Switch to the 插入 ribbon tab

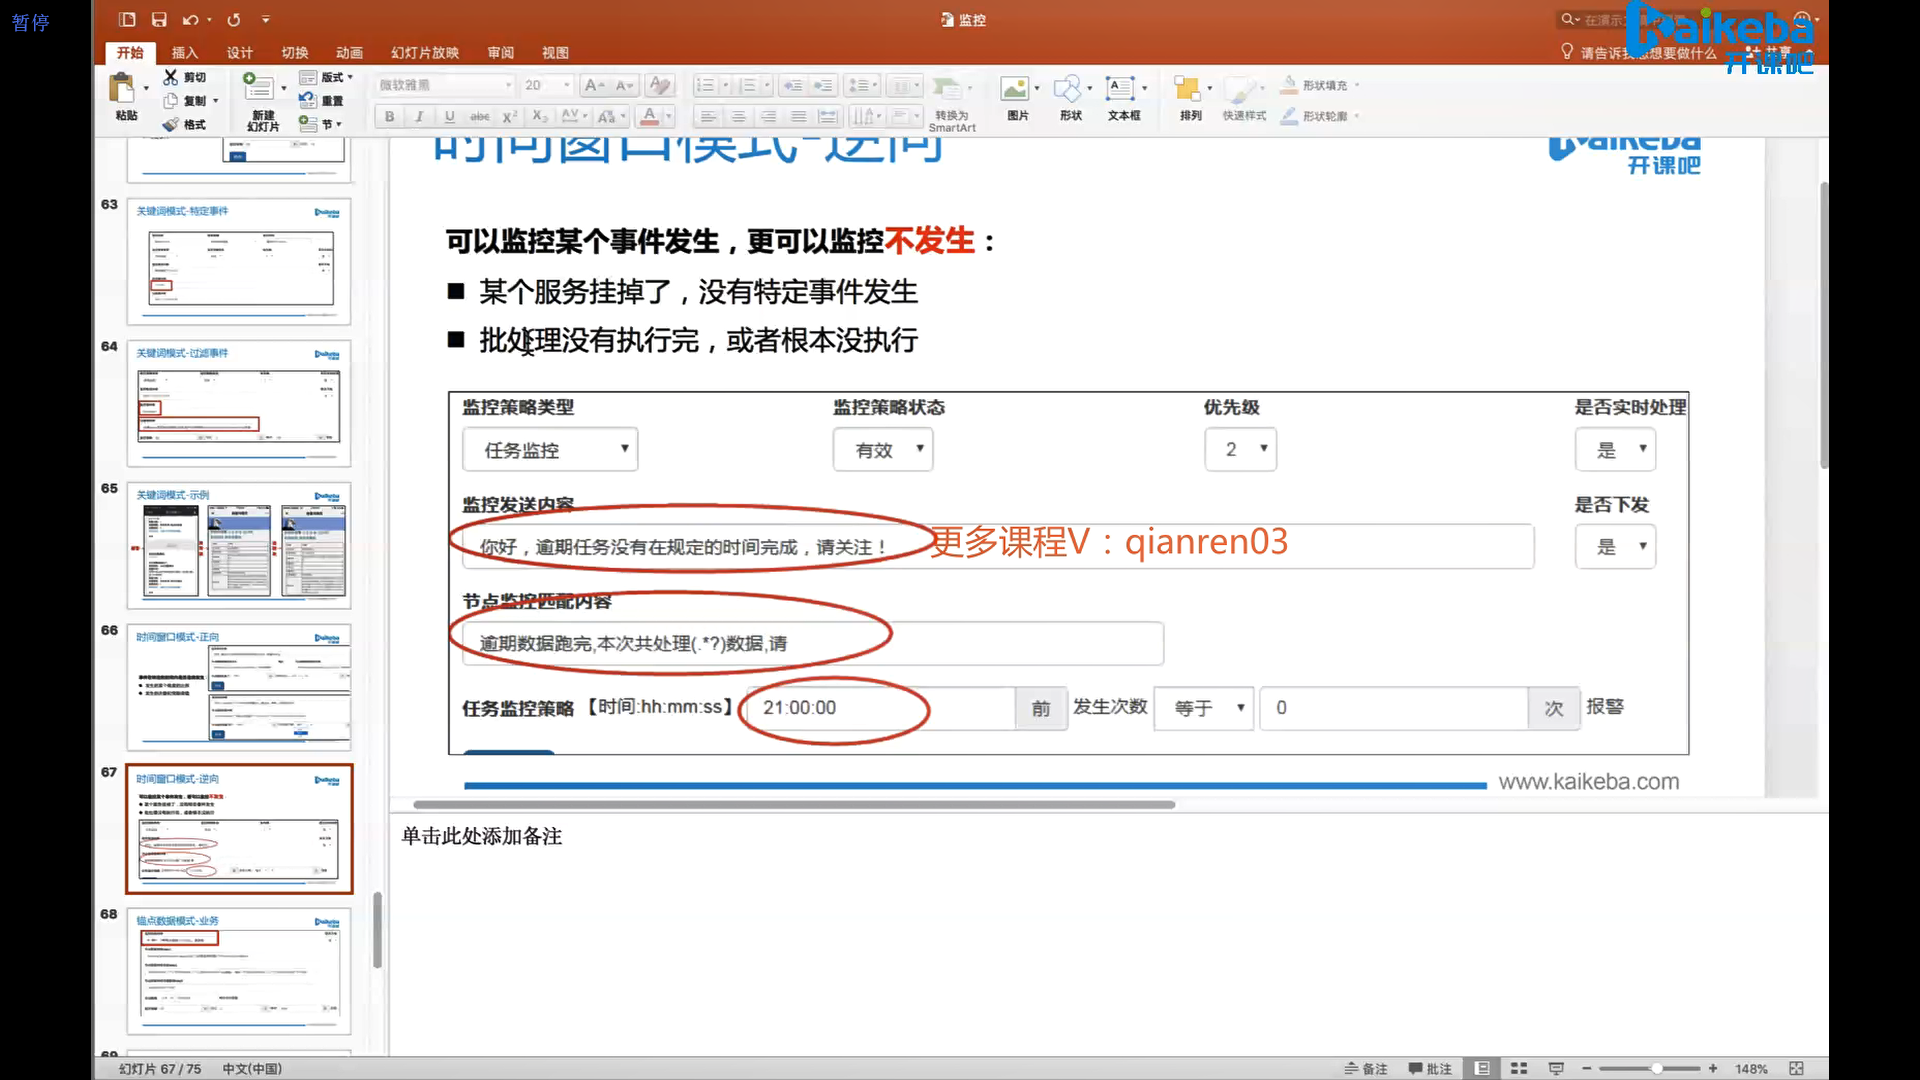(x=184, y=52)
